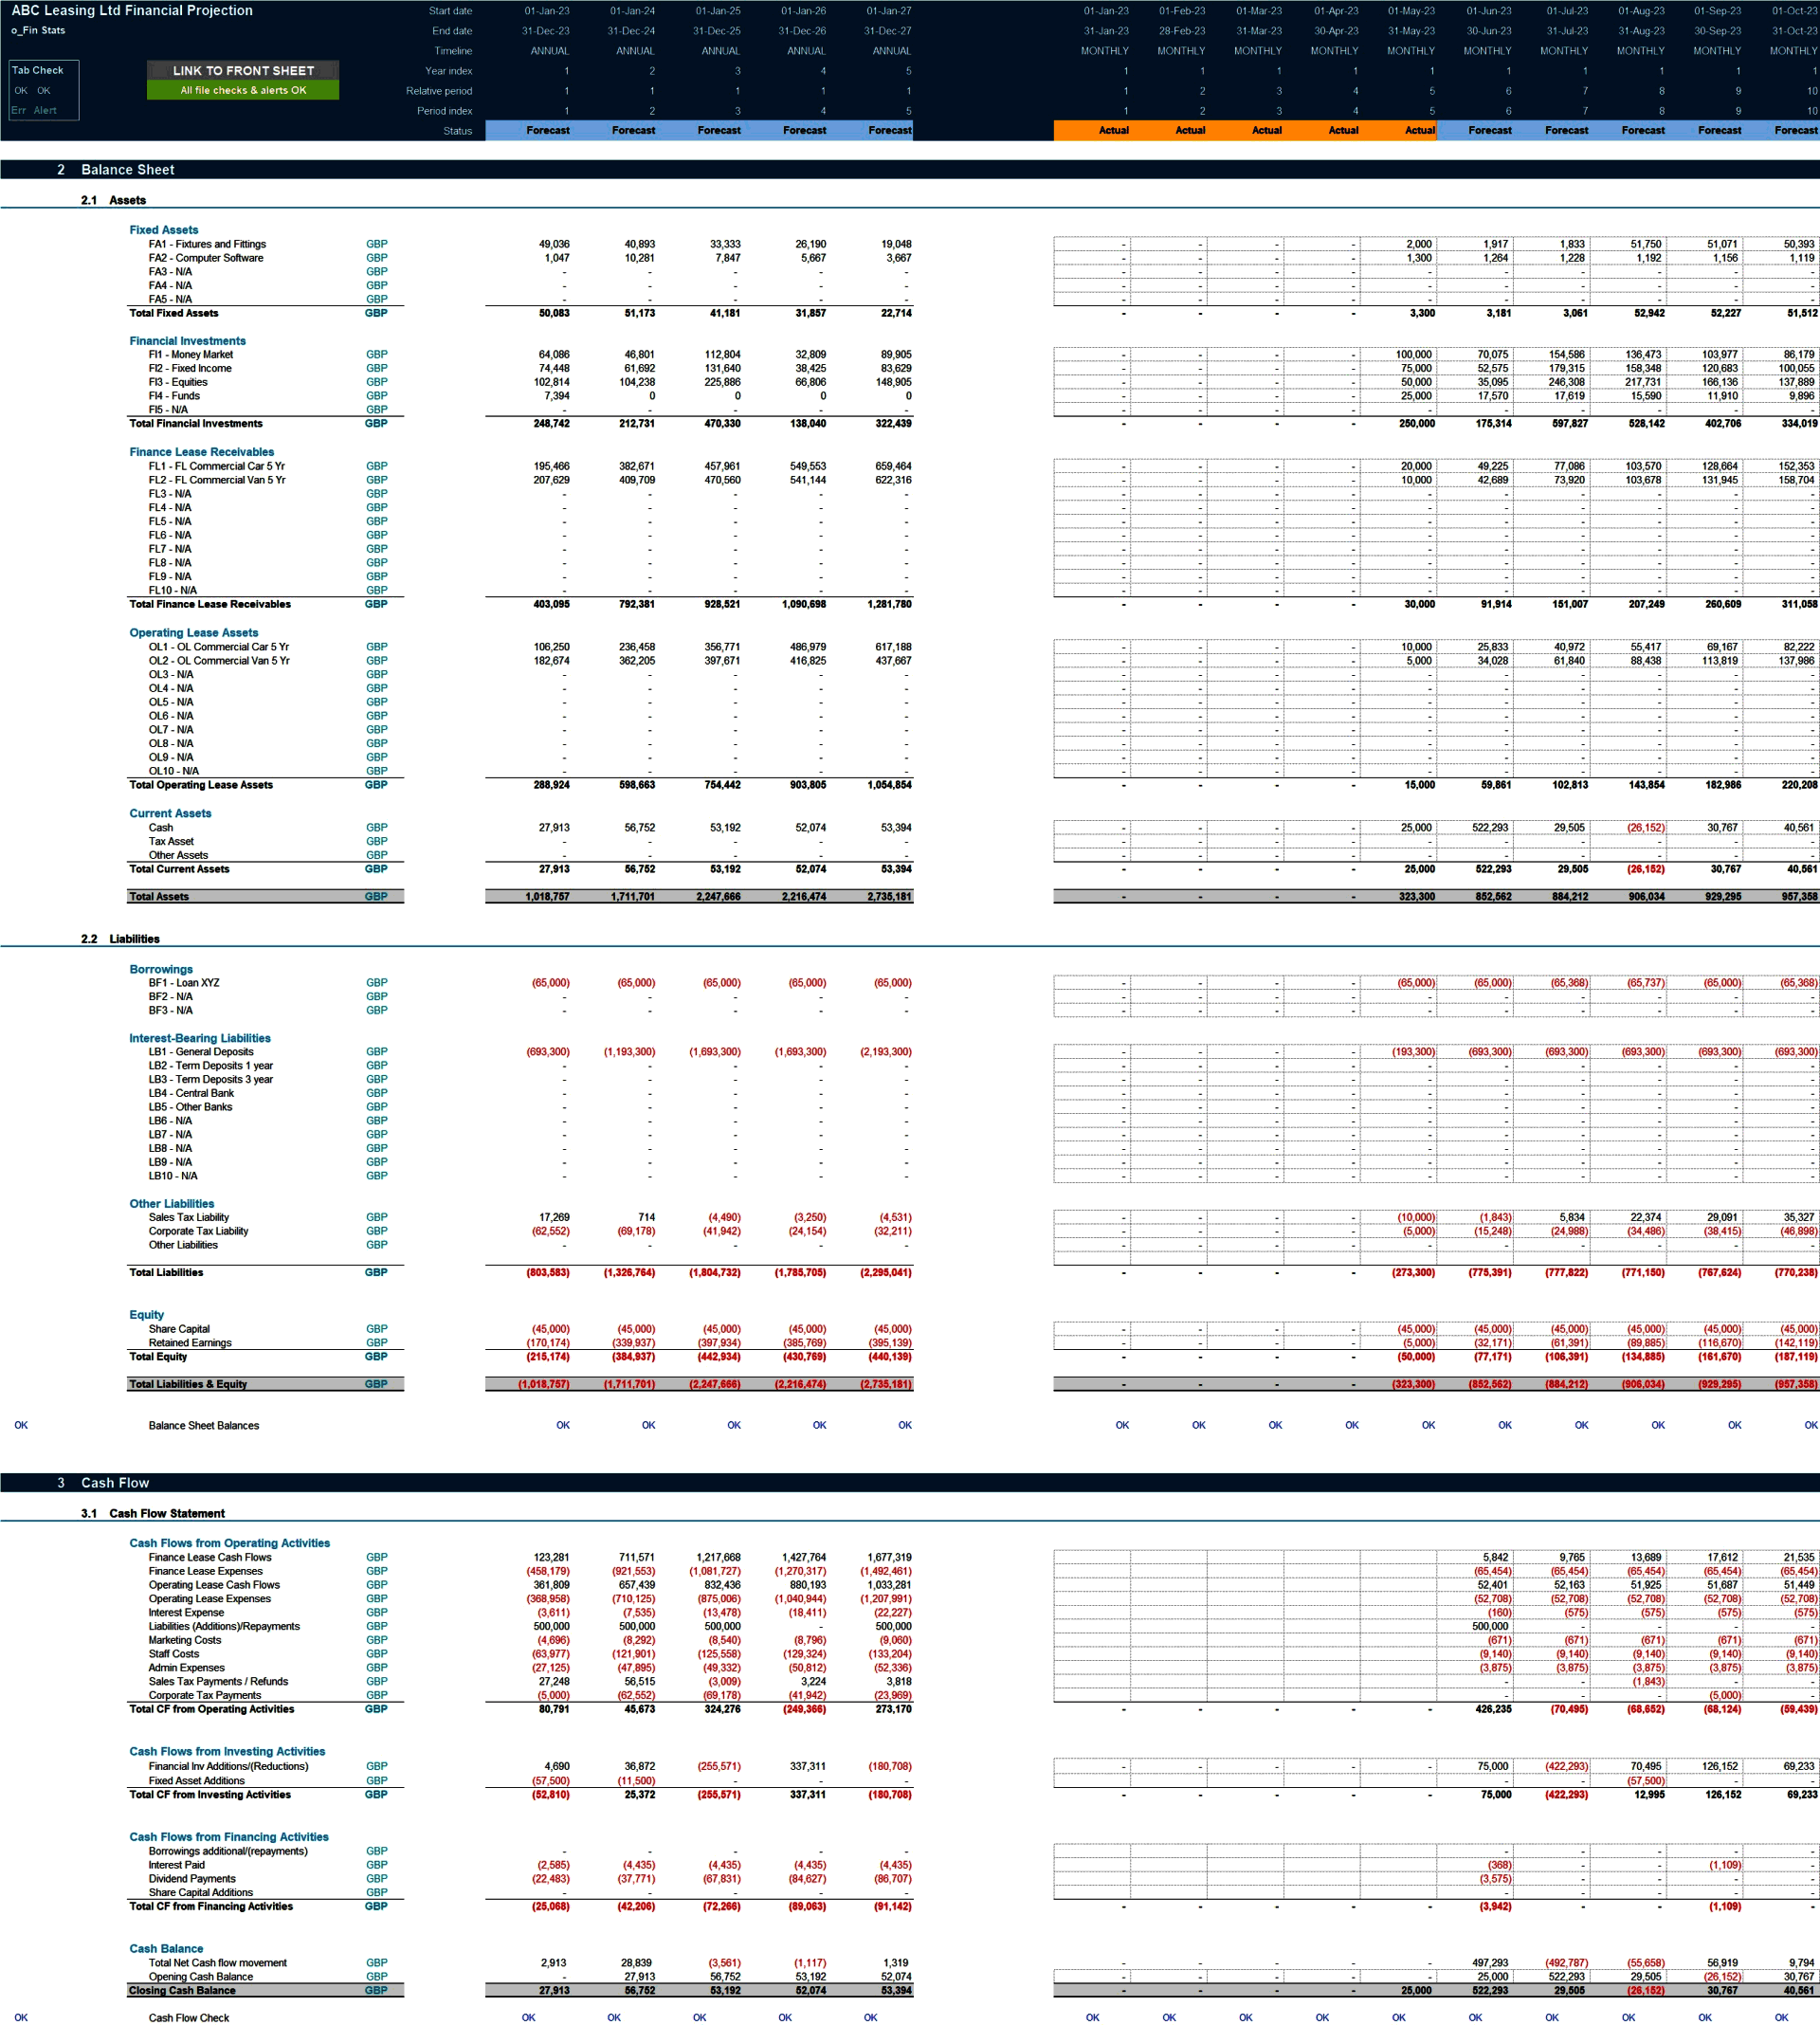
Task: Click the 'Year index' header label
Action: pos(448,71)
